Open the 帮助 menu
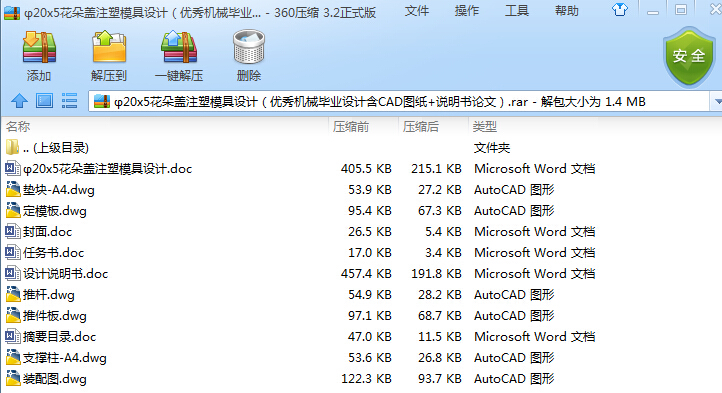Image resolution: width=722 pixels, height=393 pixels. click(567, 10)
